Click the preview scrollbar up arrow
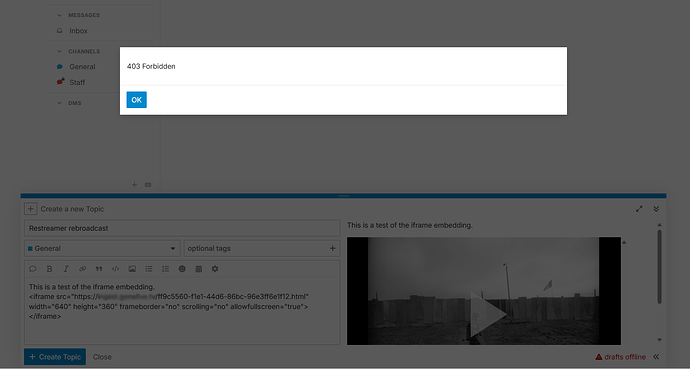 click(659, 225)
